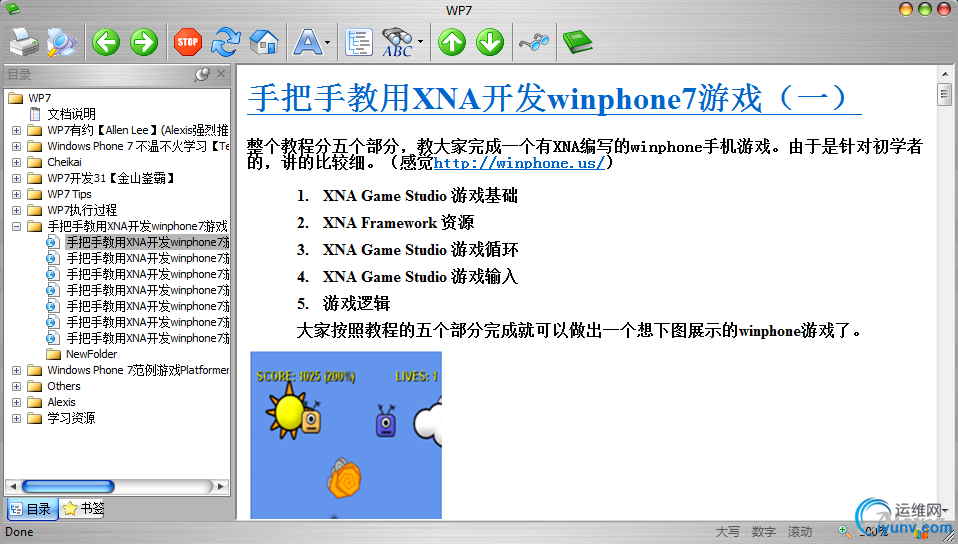Open the 文档说明 document
958x544 pixels.
pyautogui.click(x=71, y=114)
